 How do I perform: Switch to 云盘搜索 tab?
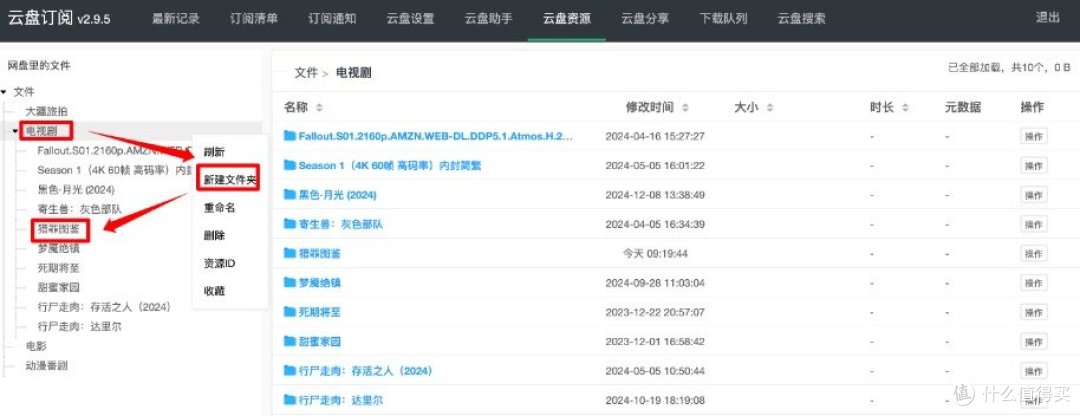(801, 19)
